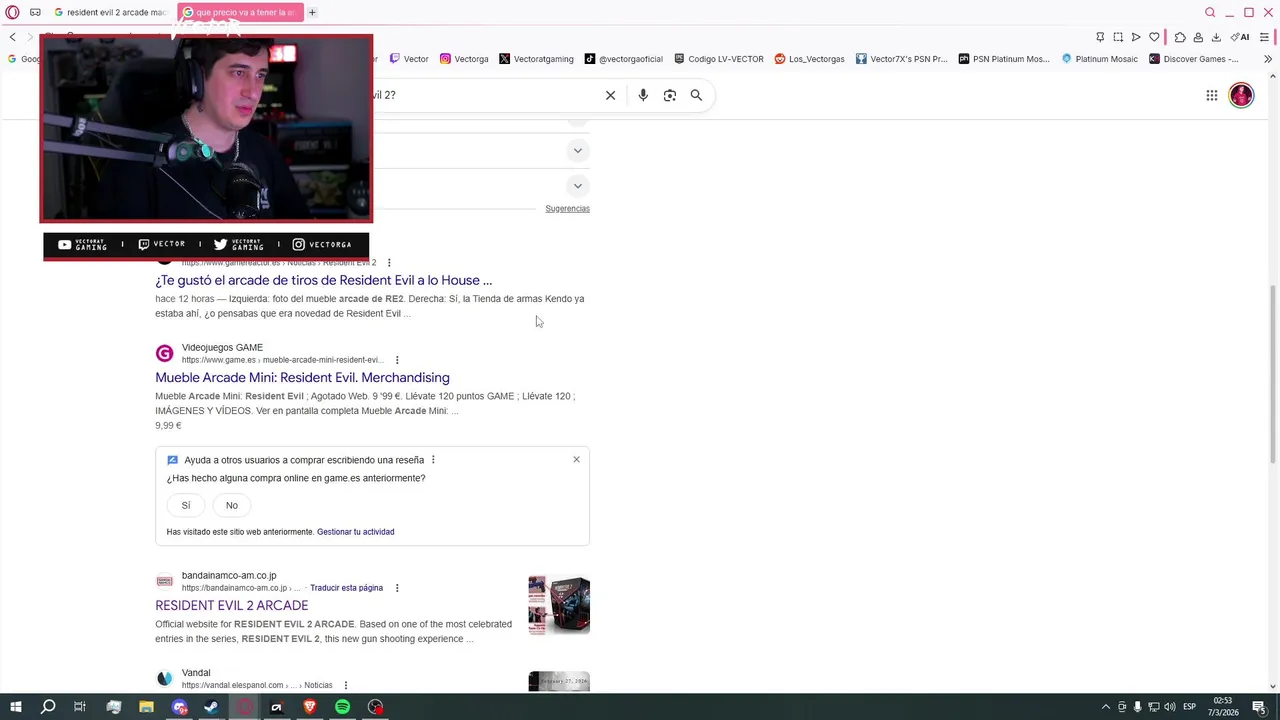Open more options for bandainamco-am.co.jp result
Viewport: 1280px width, 720px height.
397,588
